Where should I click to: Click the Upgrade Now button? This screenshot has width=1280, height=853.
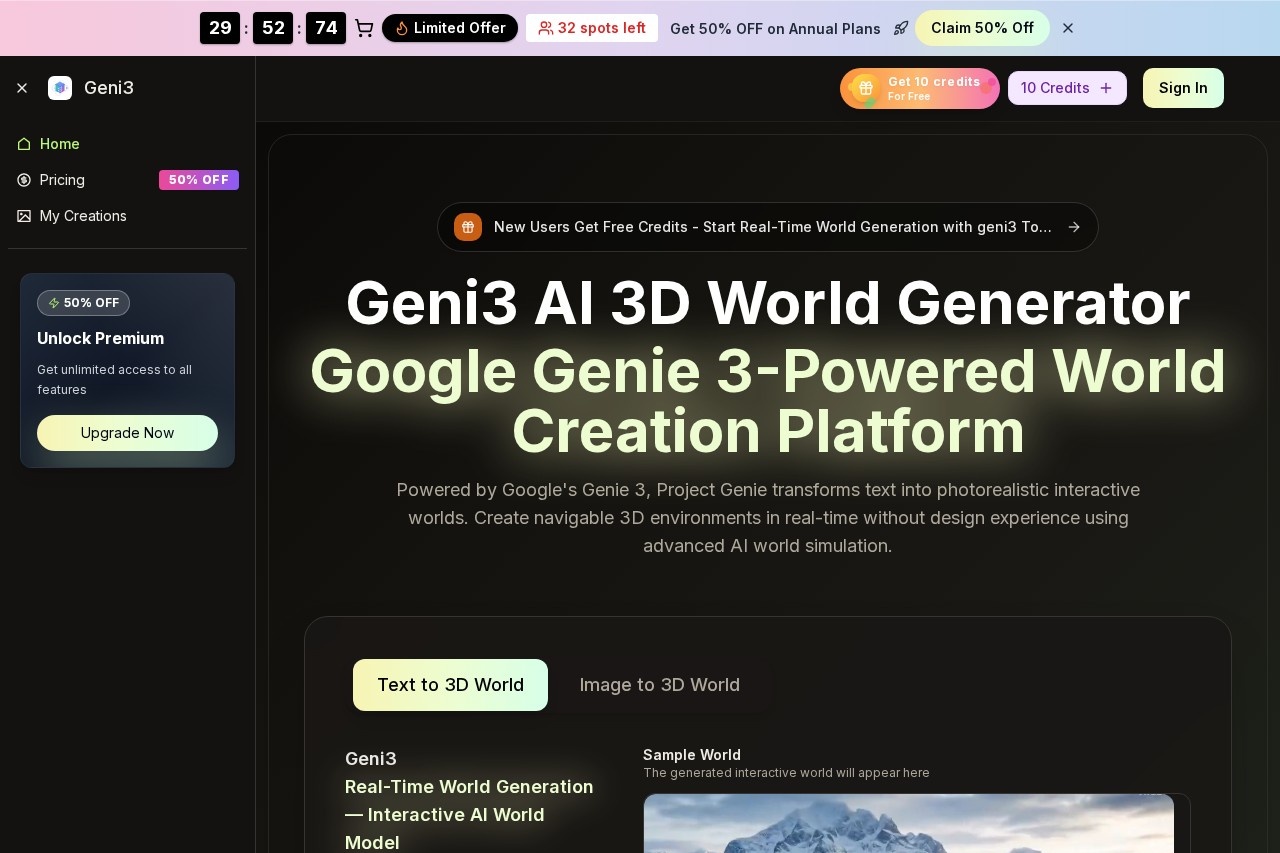[127, 433]
